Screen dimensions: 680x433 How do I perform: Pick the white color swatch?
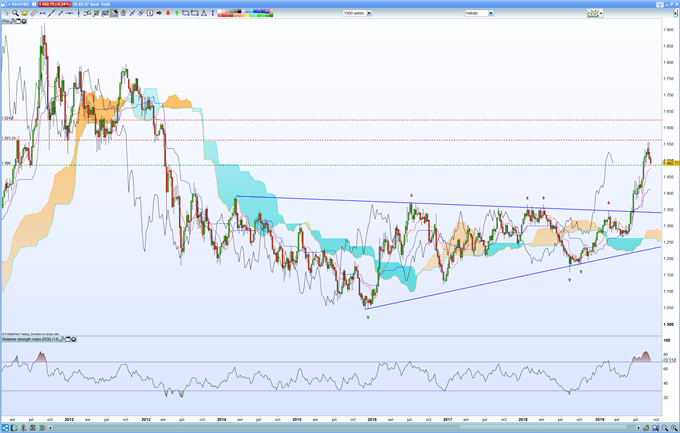(x=219, y=11)
